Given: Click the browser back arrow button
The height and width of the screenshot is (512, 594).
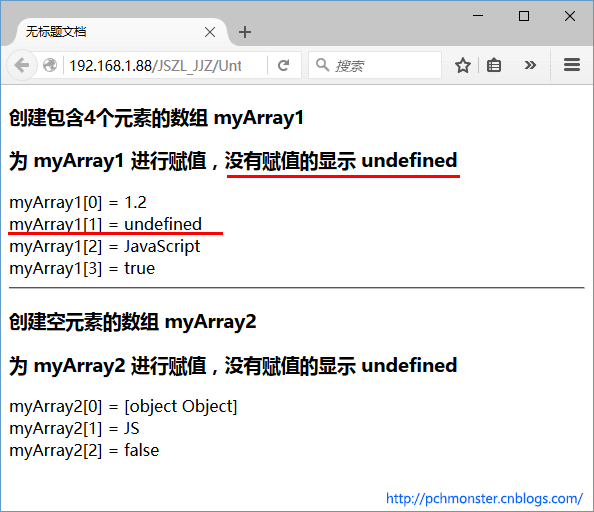Looking at the screenshot, I should click(22, 65).
